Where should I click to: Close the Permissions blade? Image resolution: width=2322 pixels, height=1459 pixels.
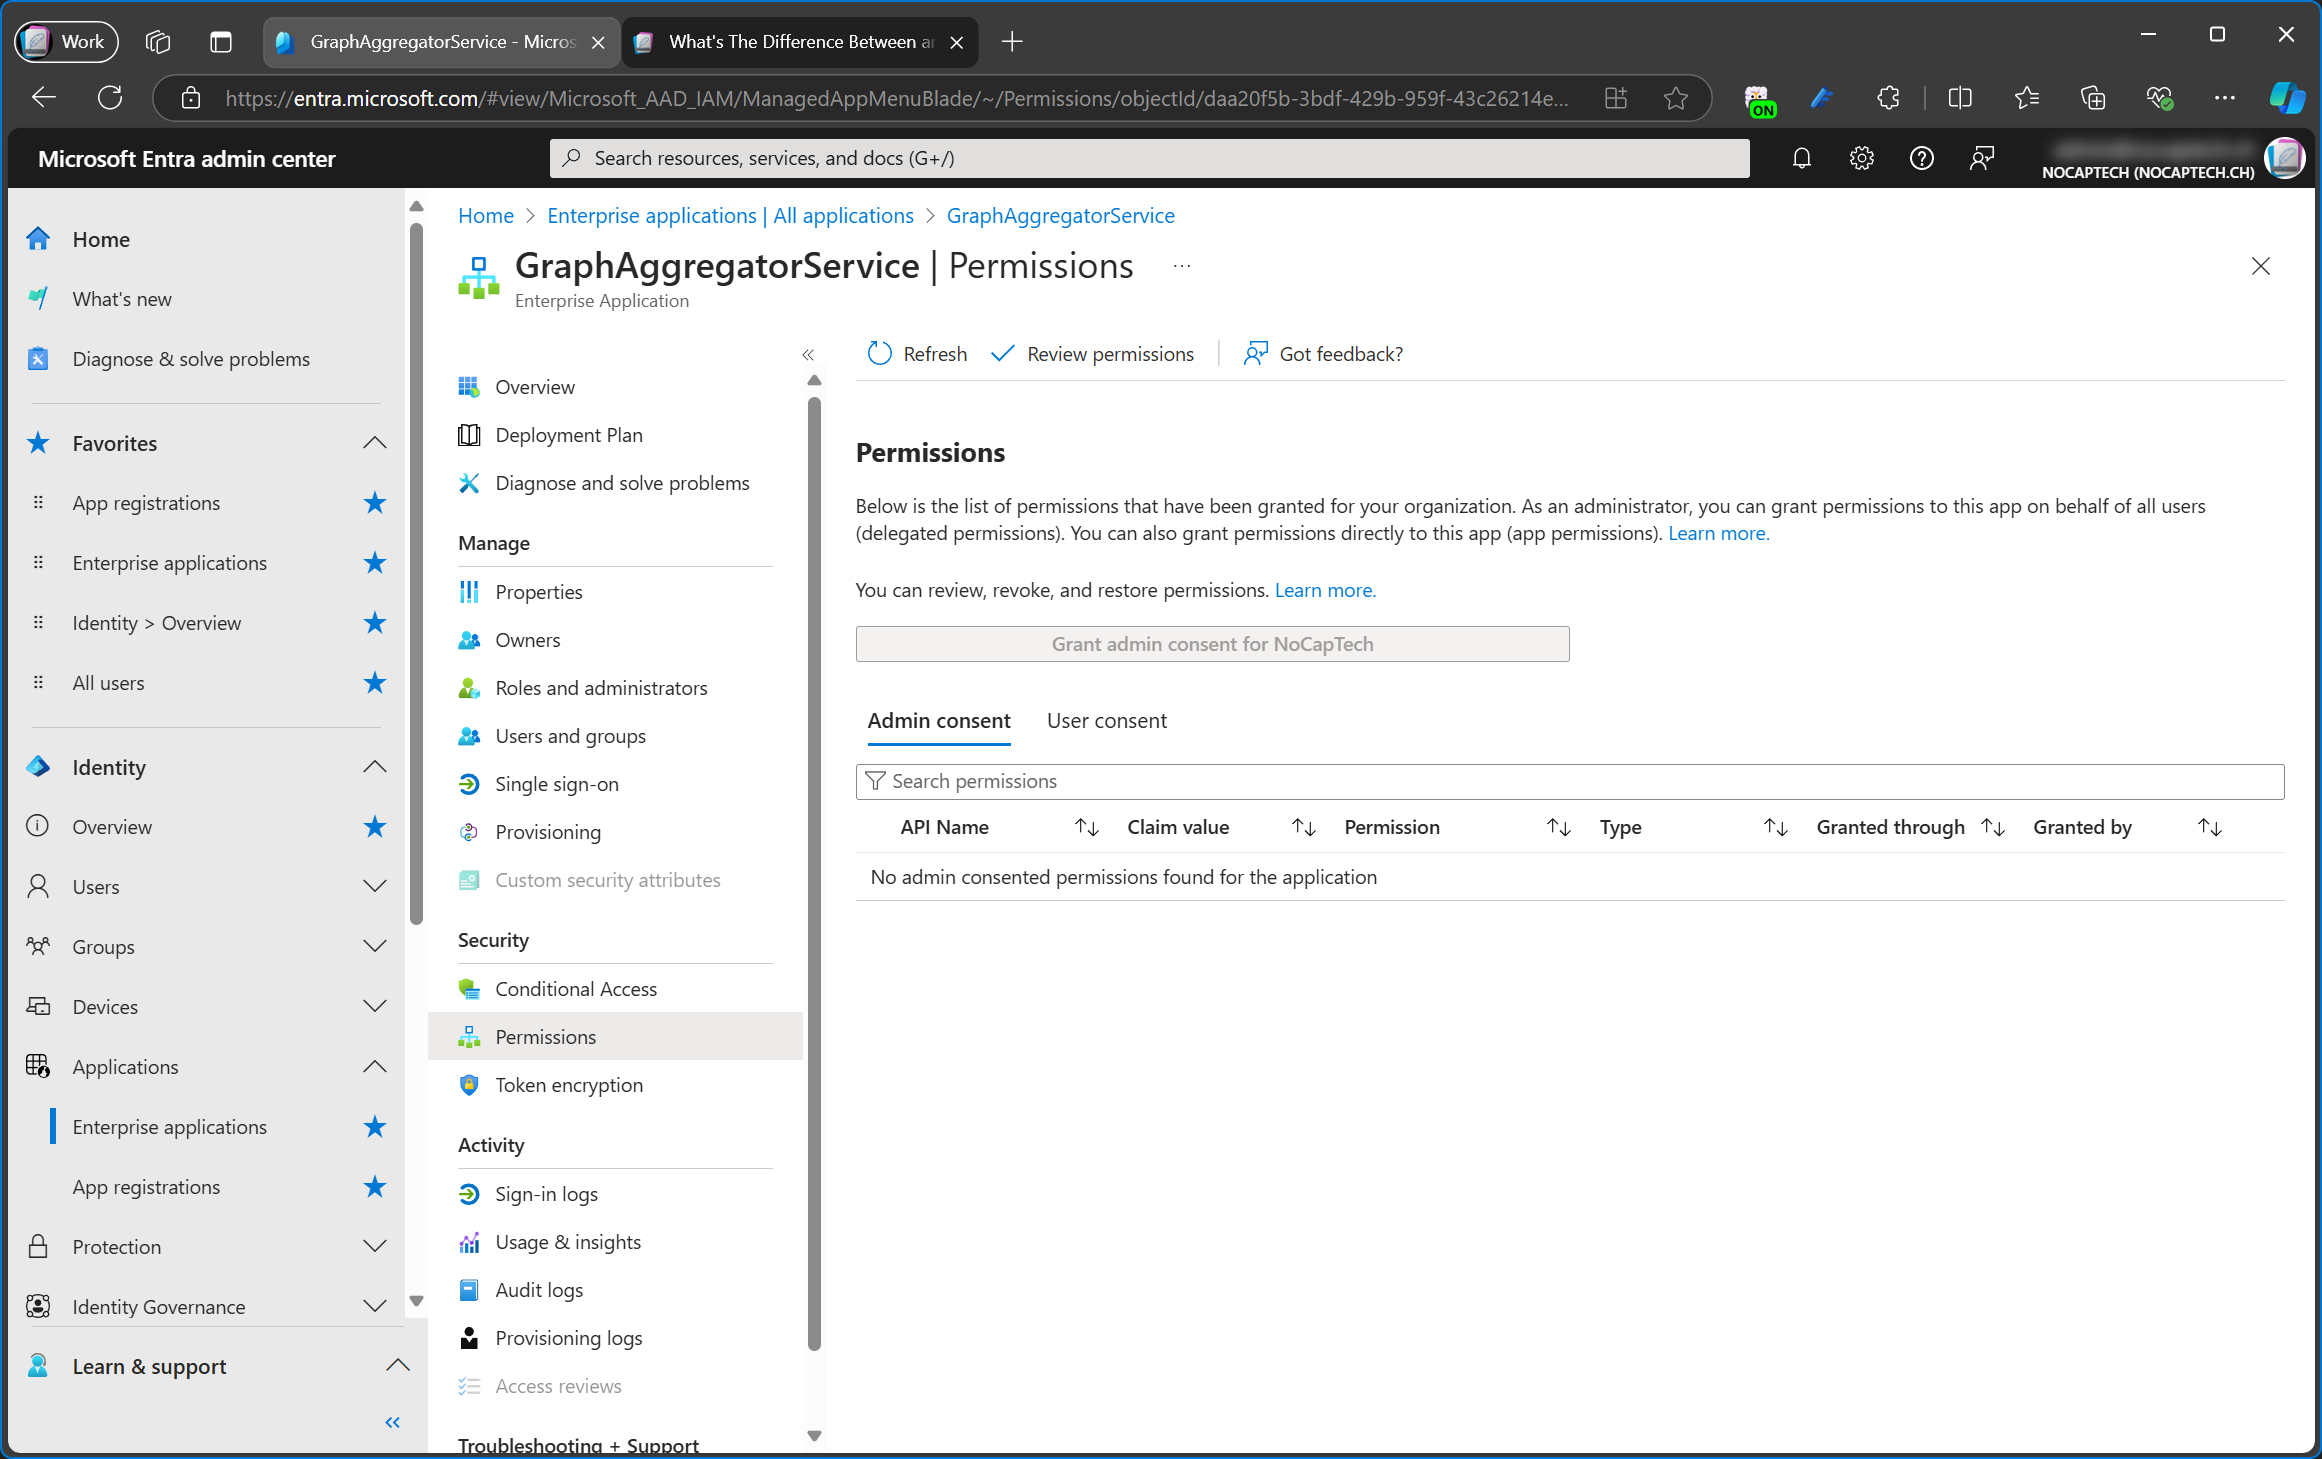2260,266
